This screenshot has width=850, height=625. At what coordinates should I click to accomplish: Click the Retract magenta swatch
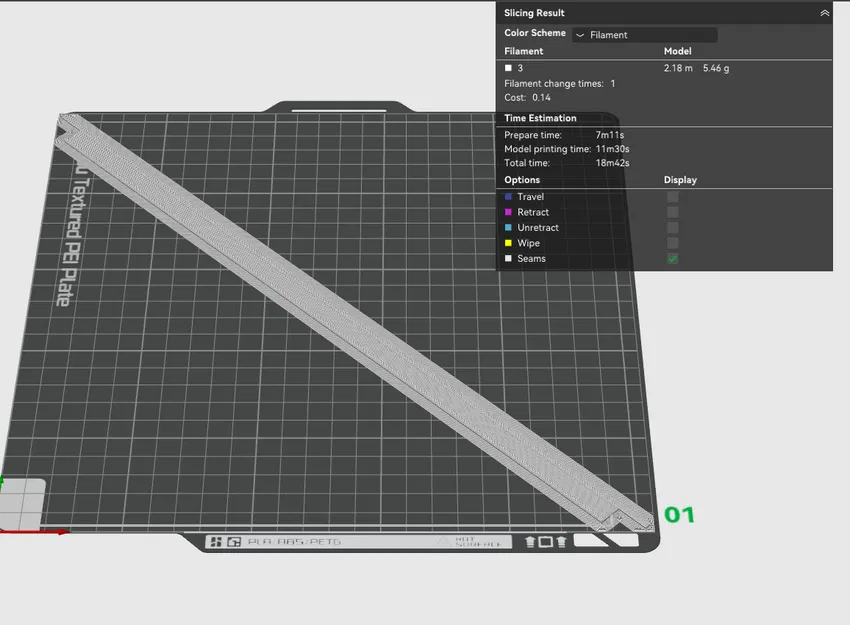click(x=508, y=212)
